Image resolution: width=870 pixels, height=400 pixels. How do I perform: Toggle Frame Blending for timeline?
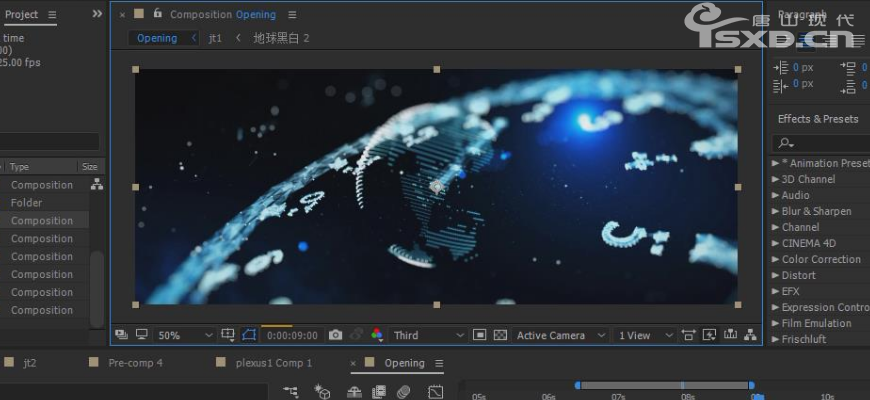379,392
